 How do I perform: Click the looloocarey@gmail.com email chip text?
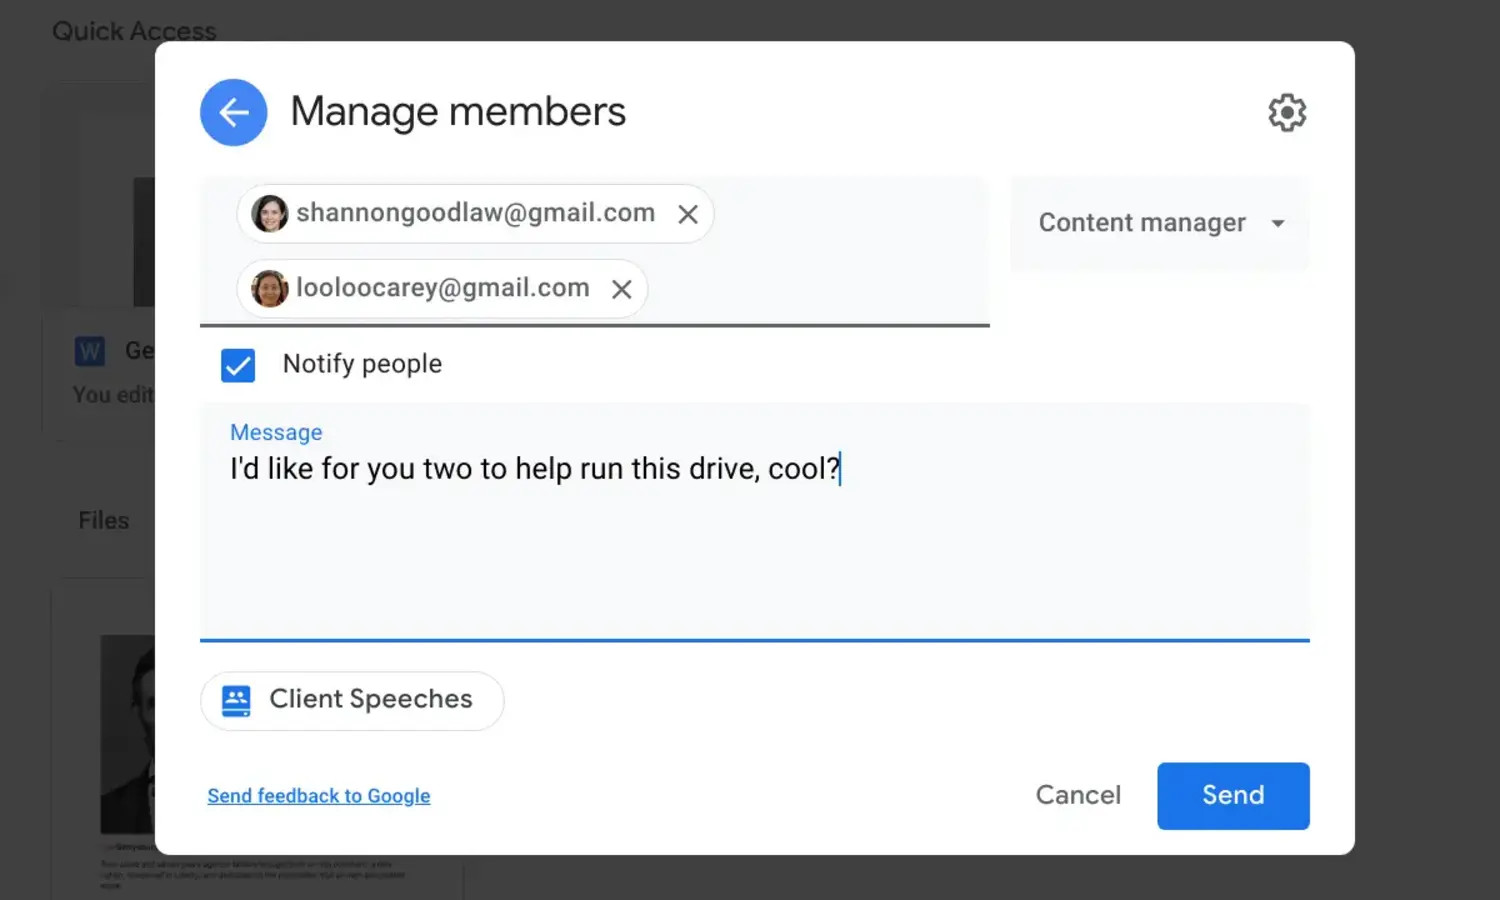[x=443, y=288]
